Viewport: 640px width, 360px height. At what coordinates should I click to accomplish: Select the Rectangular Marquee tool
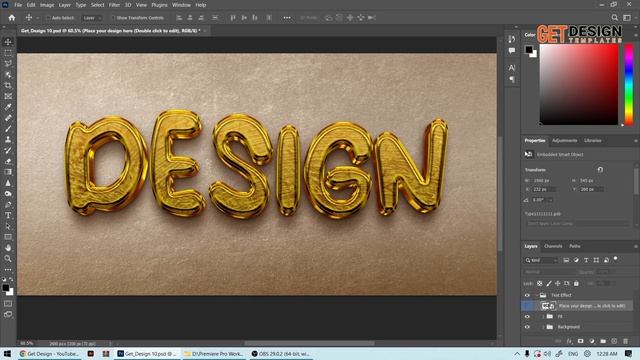[8, 53]
